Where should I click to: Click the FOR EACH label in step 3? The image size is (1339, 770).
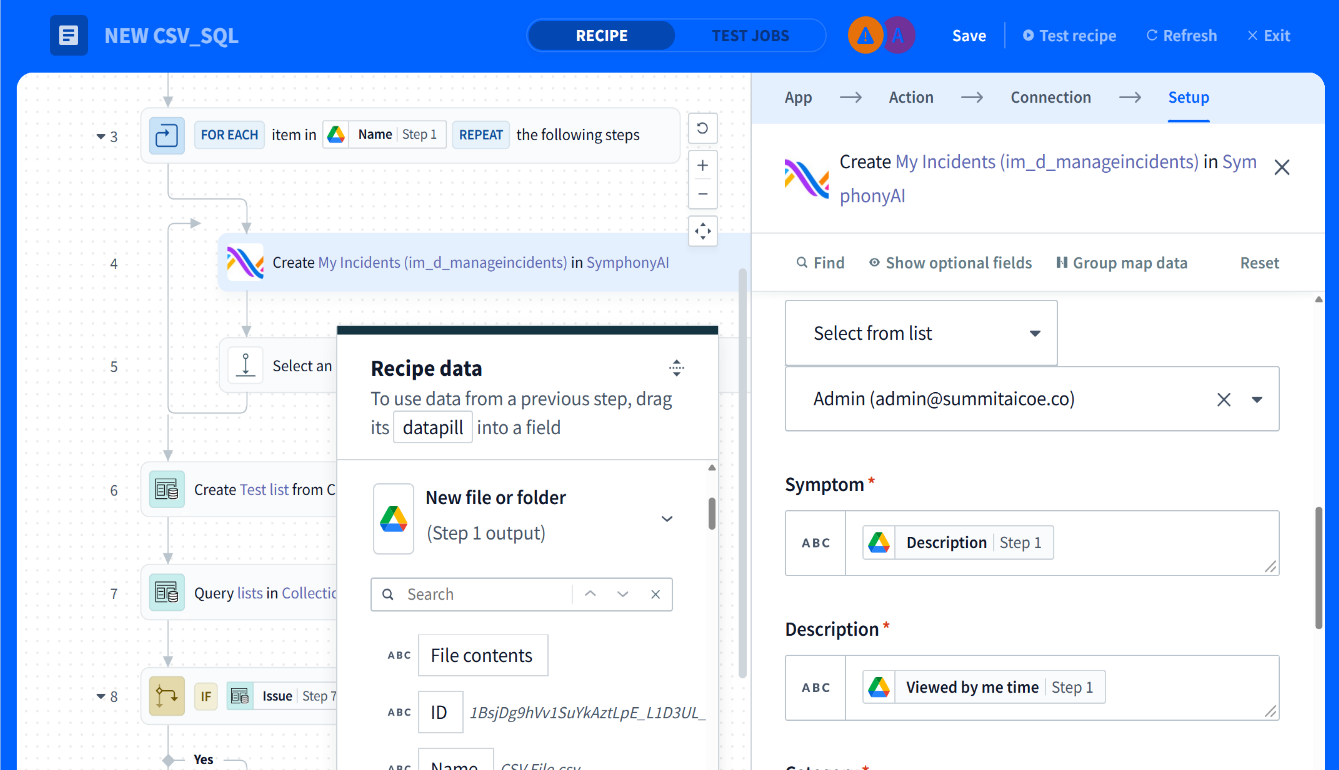click(229, 135)
